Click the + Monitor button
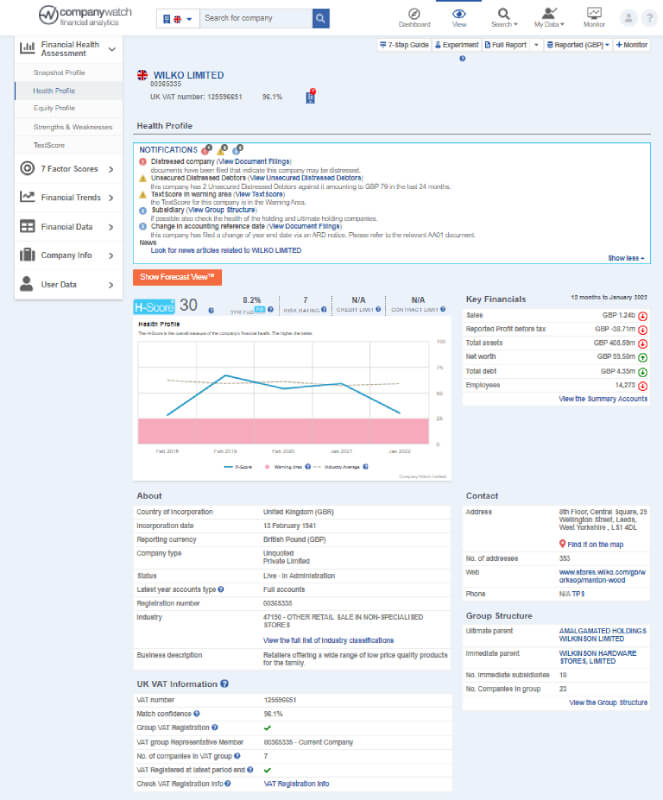 point(632,45)
